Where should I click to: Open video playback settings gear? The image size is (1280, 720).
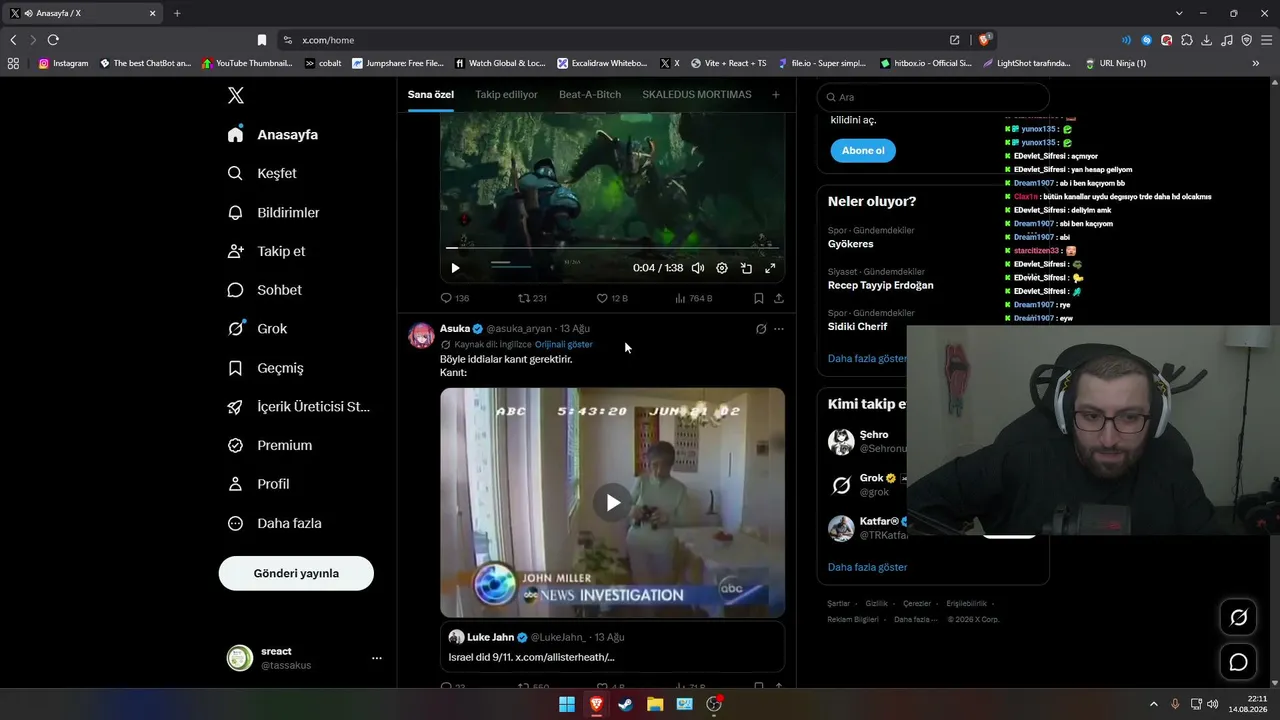[x=722, y=268]
